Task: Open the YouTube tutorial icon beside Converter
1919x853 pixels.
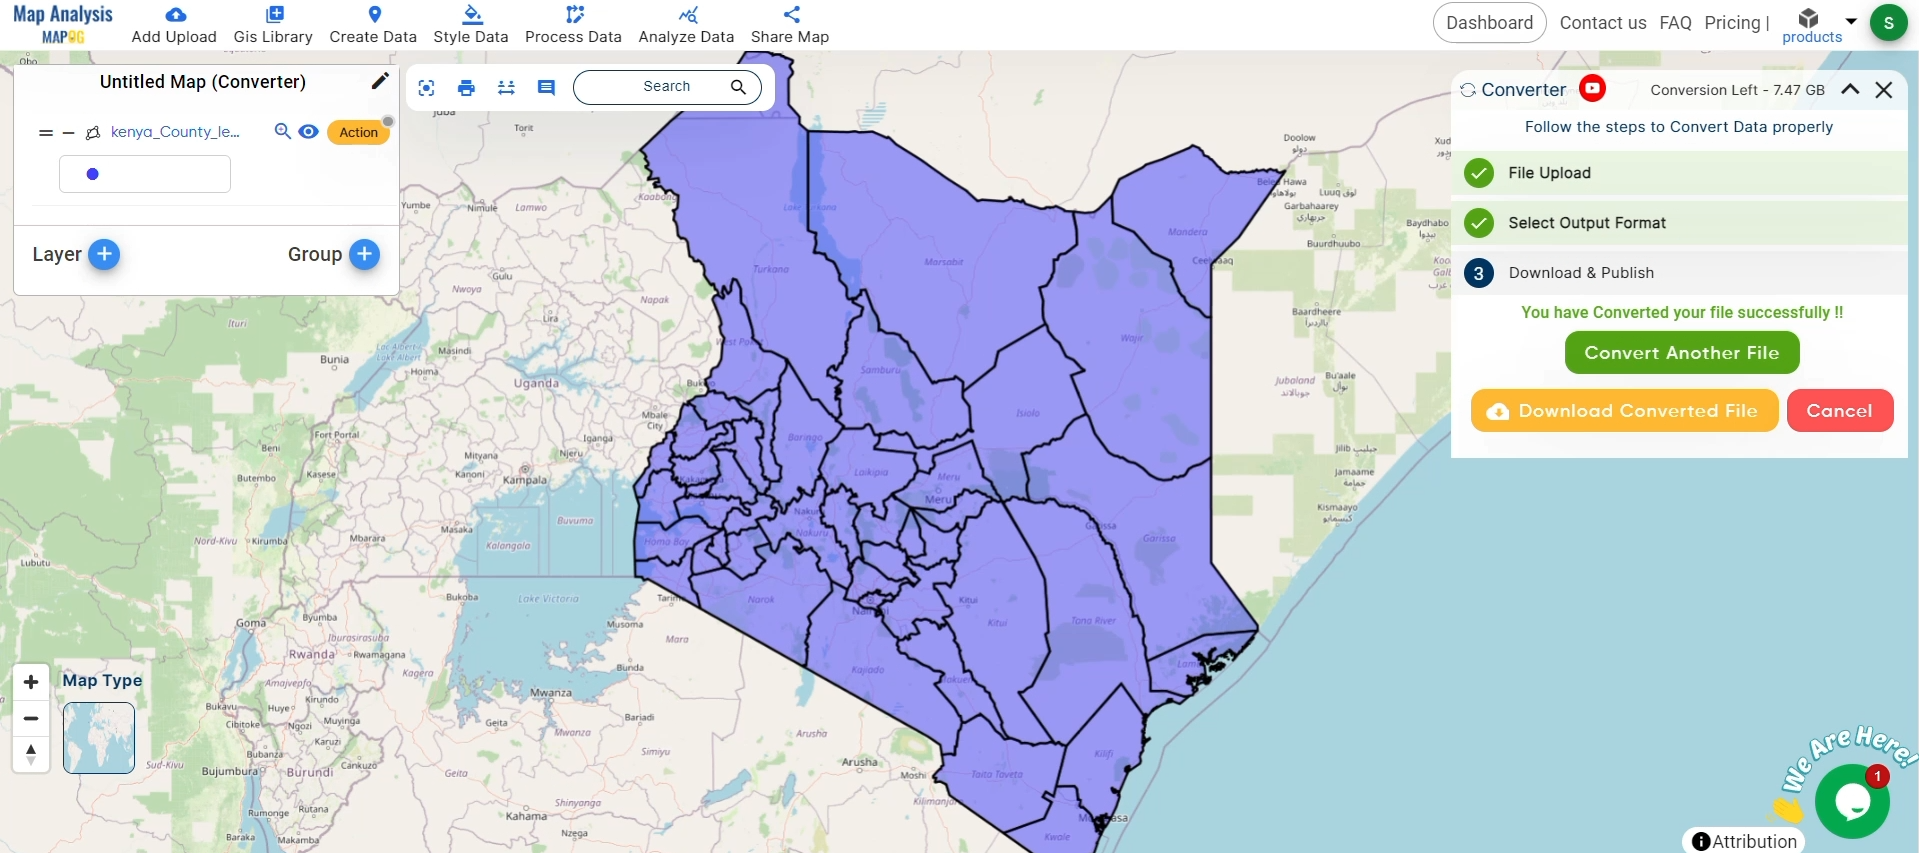Action: tap(1592, 89)
